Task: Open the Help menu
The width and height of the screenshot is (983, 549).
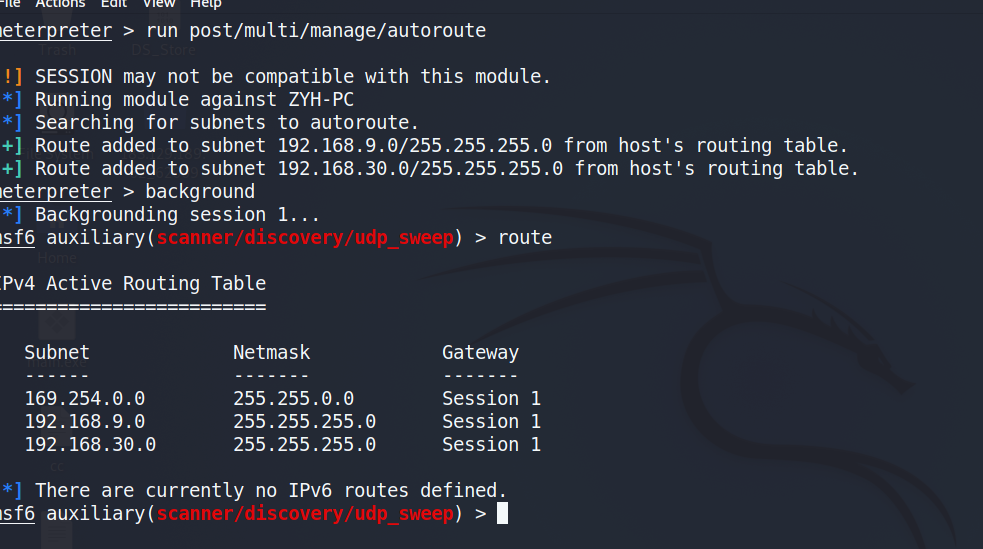Action: 205,4
